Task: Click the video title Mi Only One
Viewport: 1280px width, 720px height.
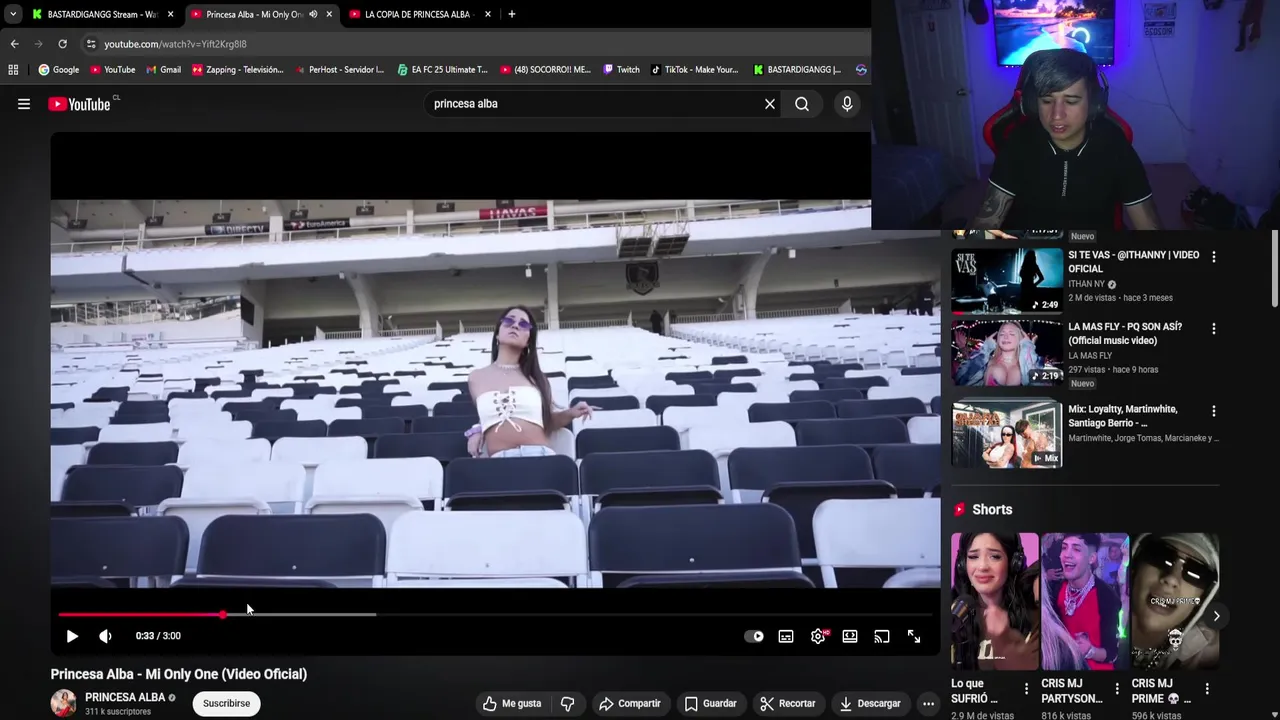Action: [179, 674]
